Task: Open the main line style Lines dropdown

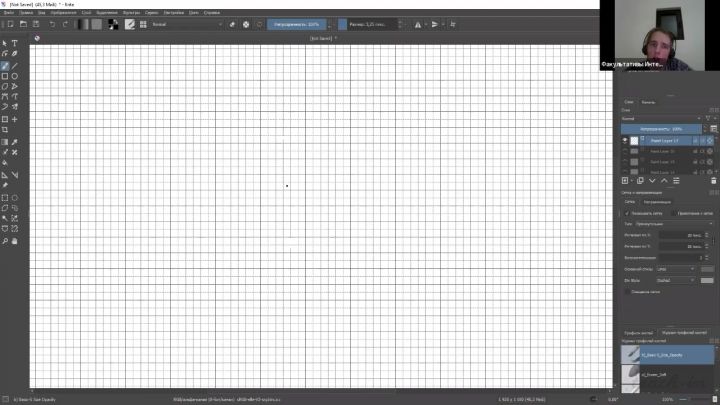Action: (x=676, y=268)
